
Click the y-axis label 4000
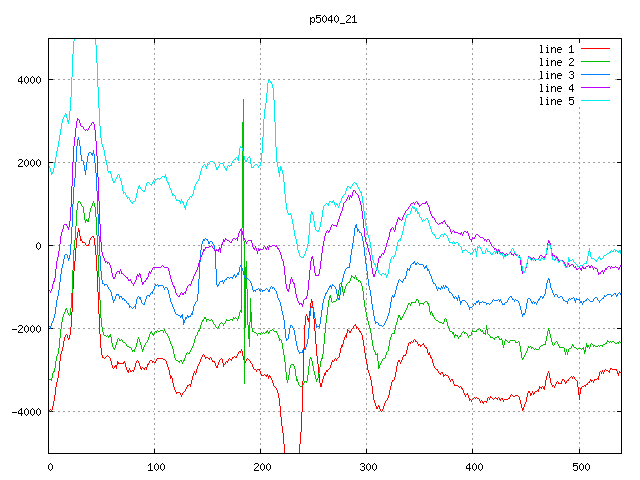click(x=29, y=80)
